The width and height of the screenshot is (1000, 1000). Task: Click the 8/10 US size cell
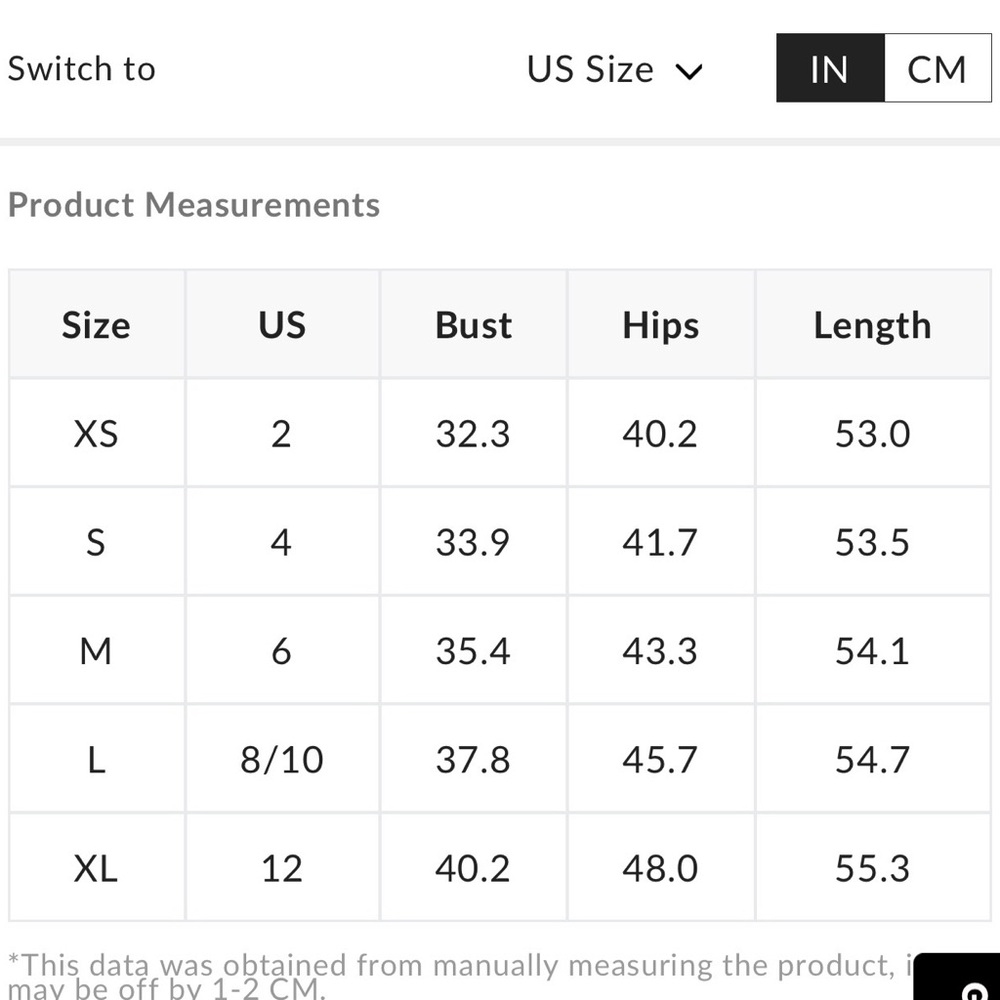click(x=282, y=760)
